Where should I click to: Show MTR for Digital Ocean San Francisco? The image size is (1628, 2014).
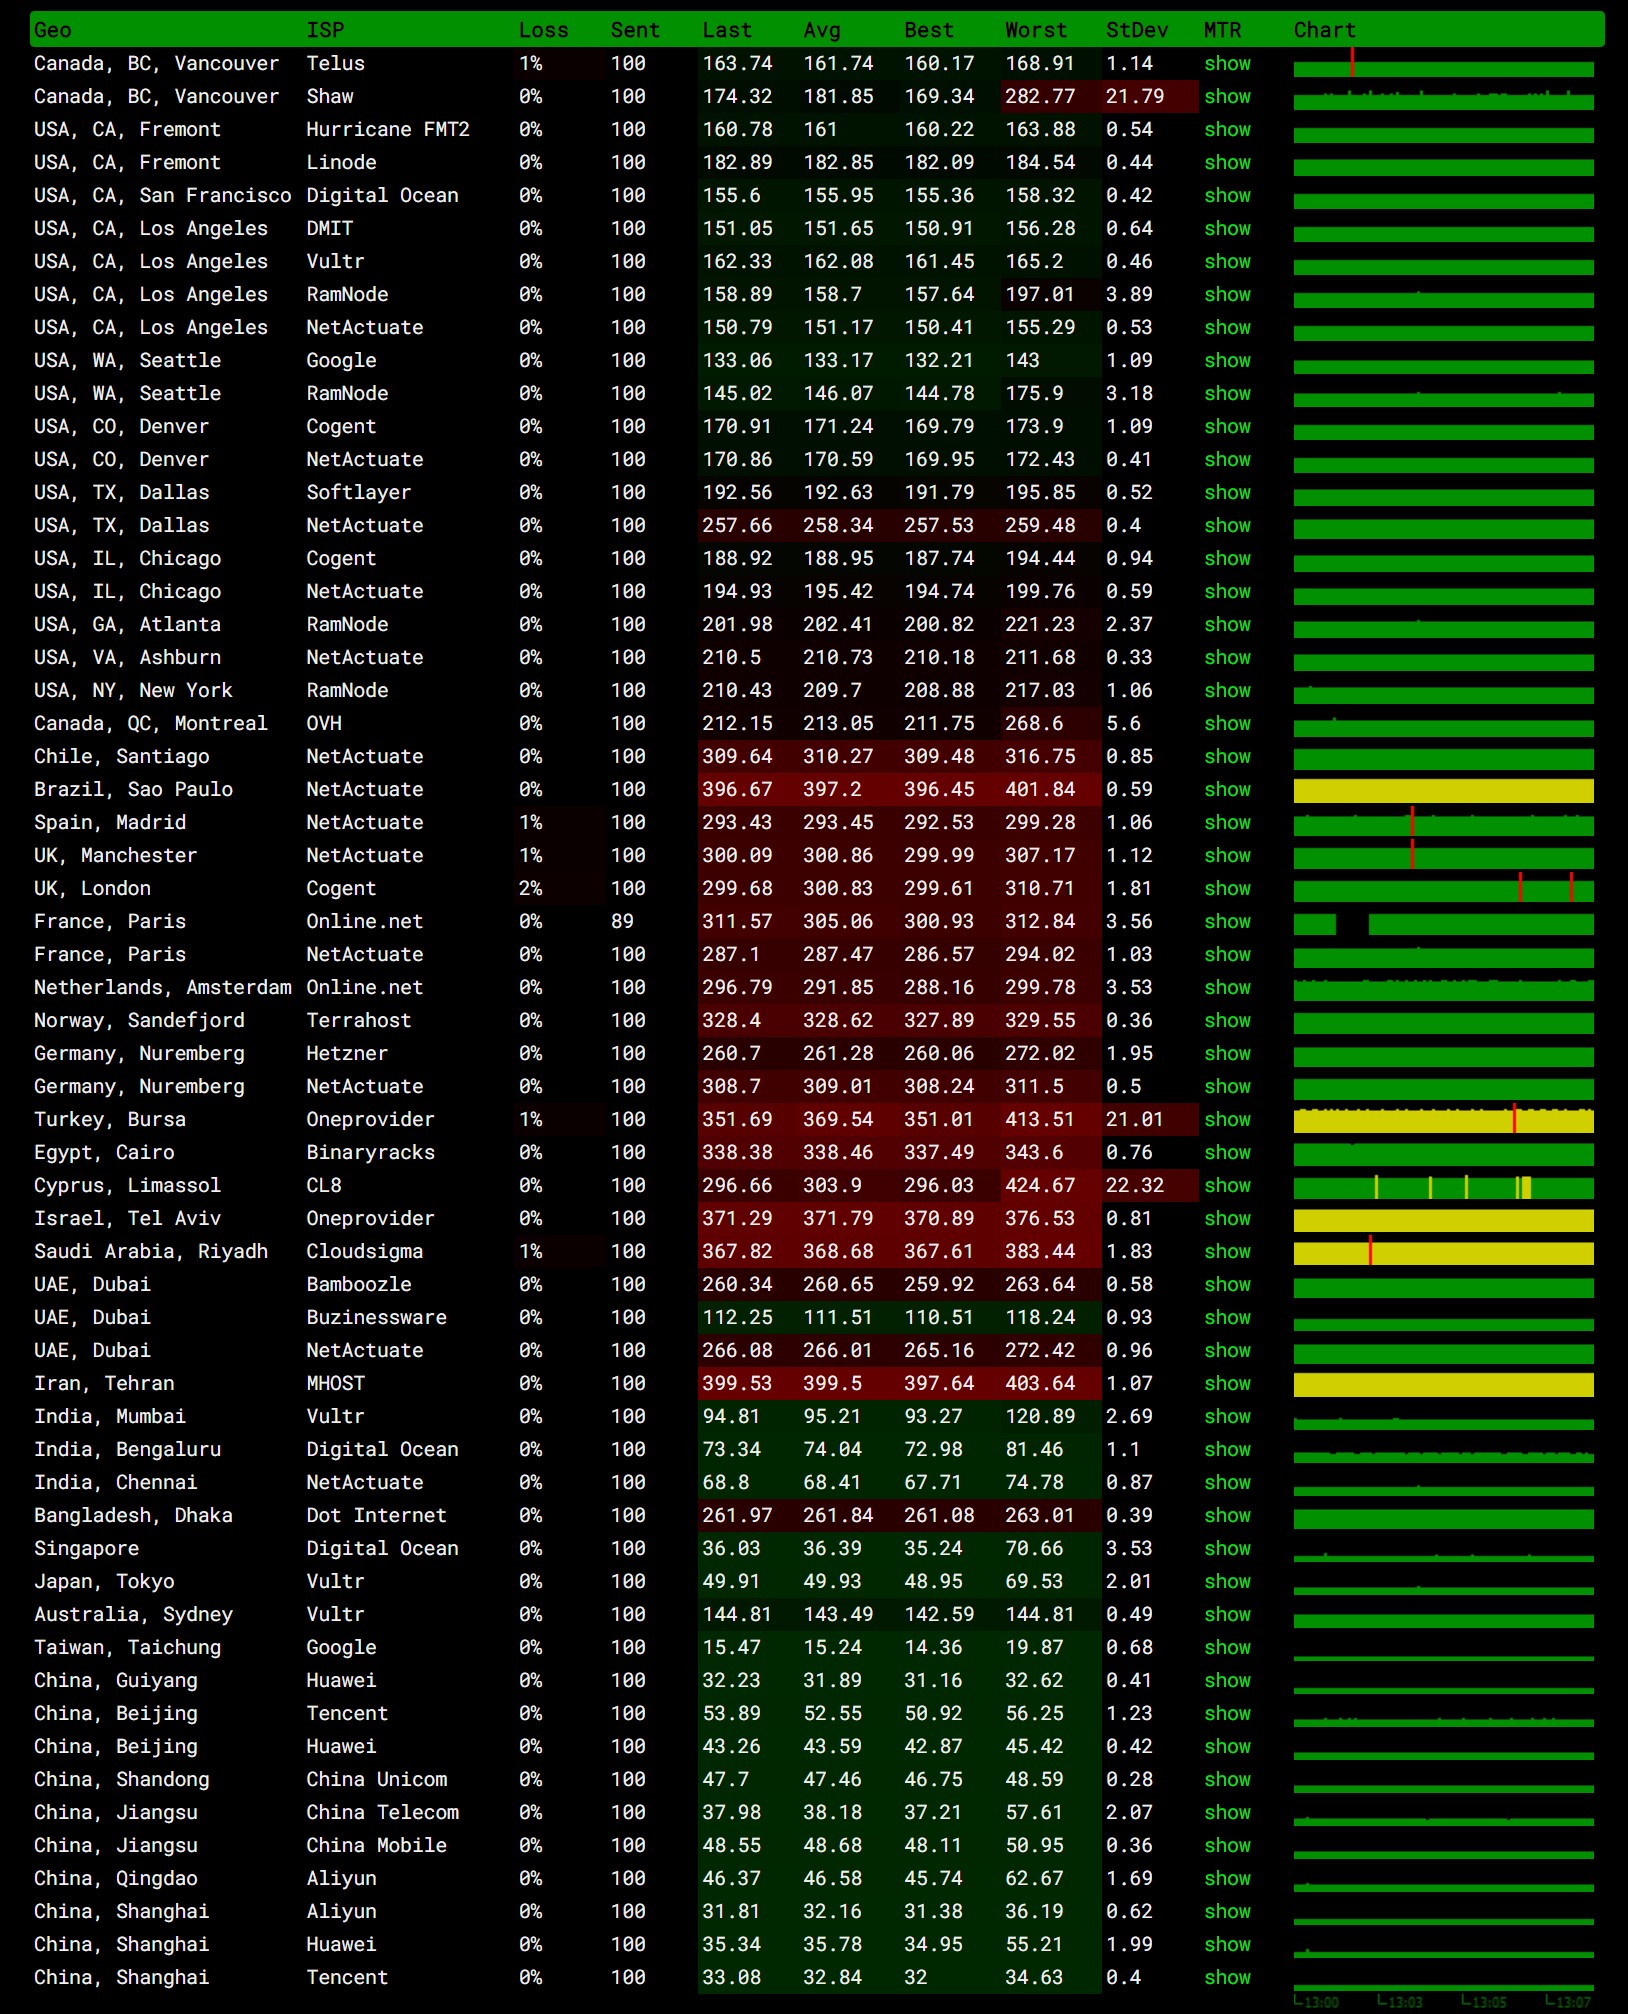[1227, 195]
